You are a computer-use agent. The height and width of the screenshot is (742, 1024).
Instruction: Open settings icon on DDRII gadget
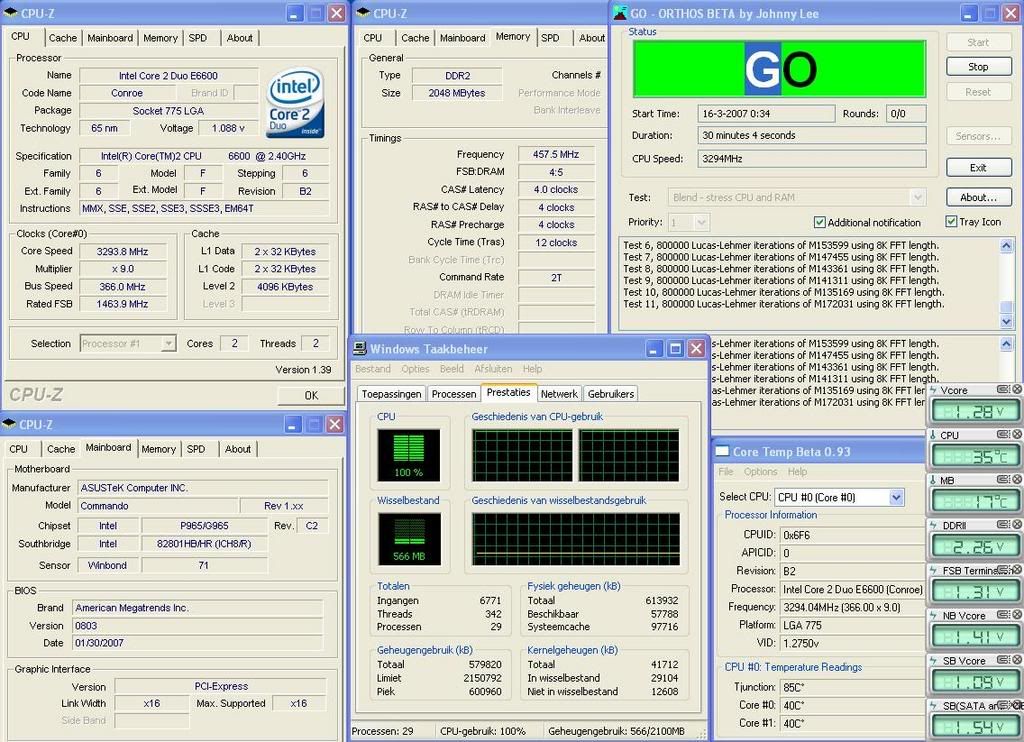[x=1004, y=524]
